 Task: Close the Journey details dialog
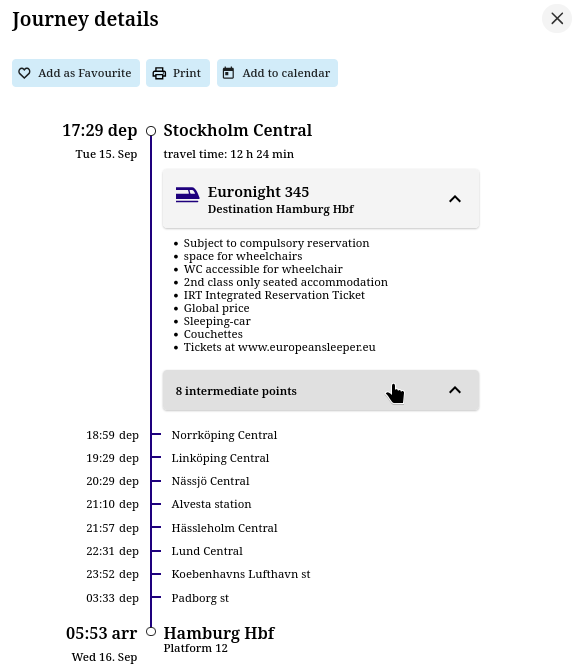[x=557, y=18]
